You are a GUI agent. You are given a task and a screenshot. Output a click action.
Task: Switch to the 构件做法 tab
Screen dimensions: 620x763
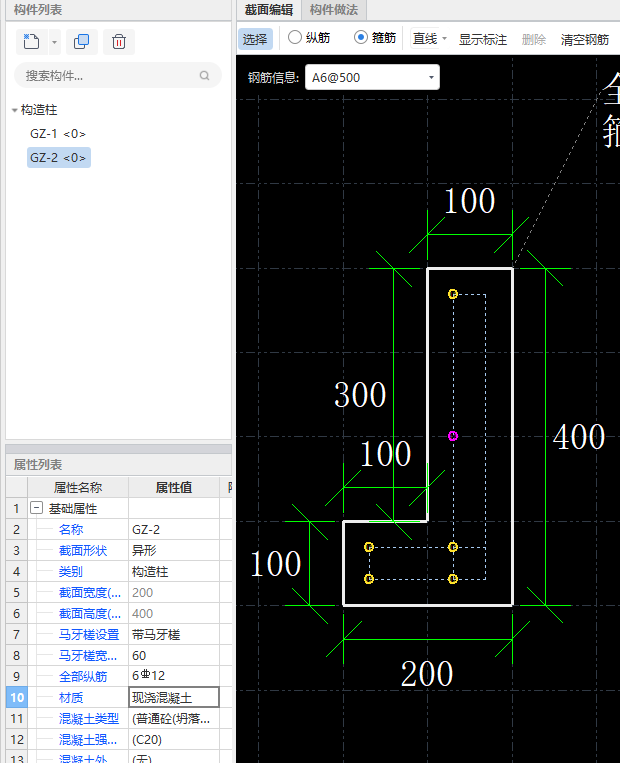point(334,10)
